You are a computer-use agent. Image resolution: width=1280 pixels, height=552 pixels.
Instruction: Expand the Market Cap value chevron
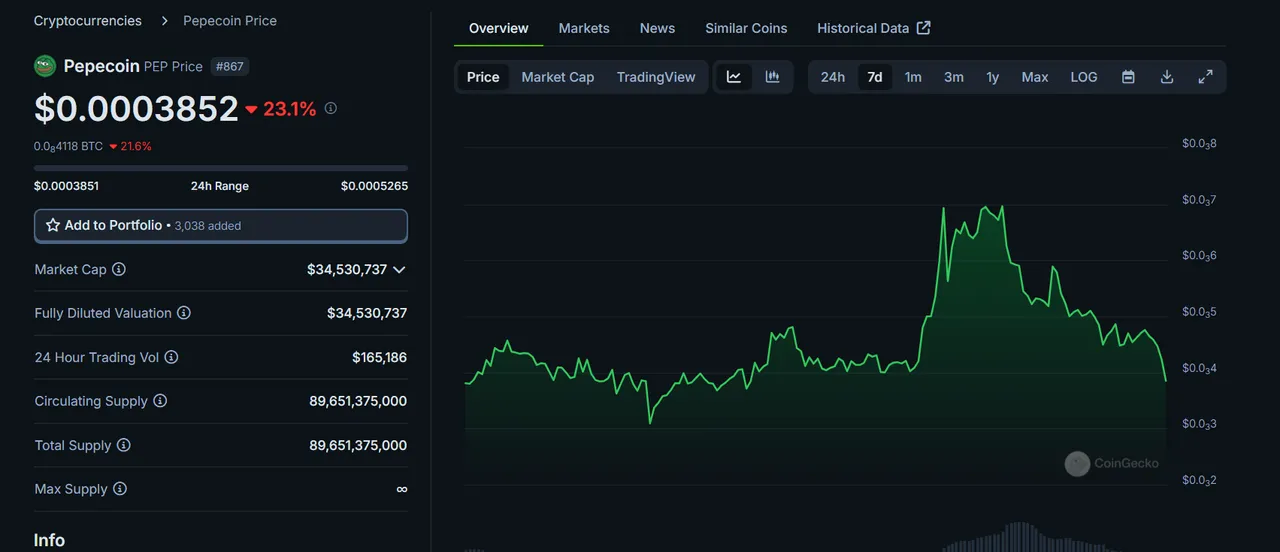(x=399, y=270)
